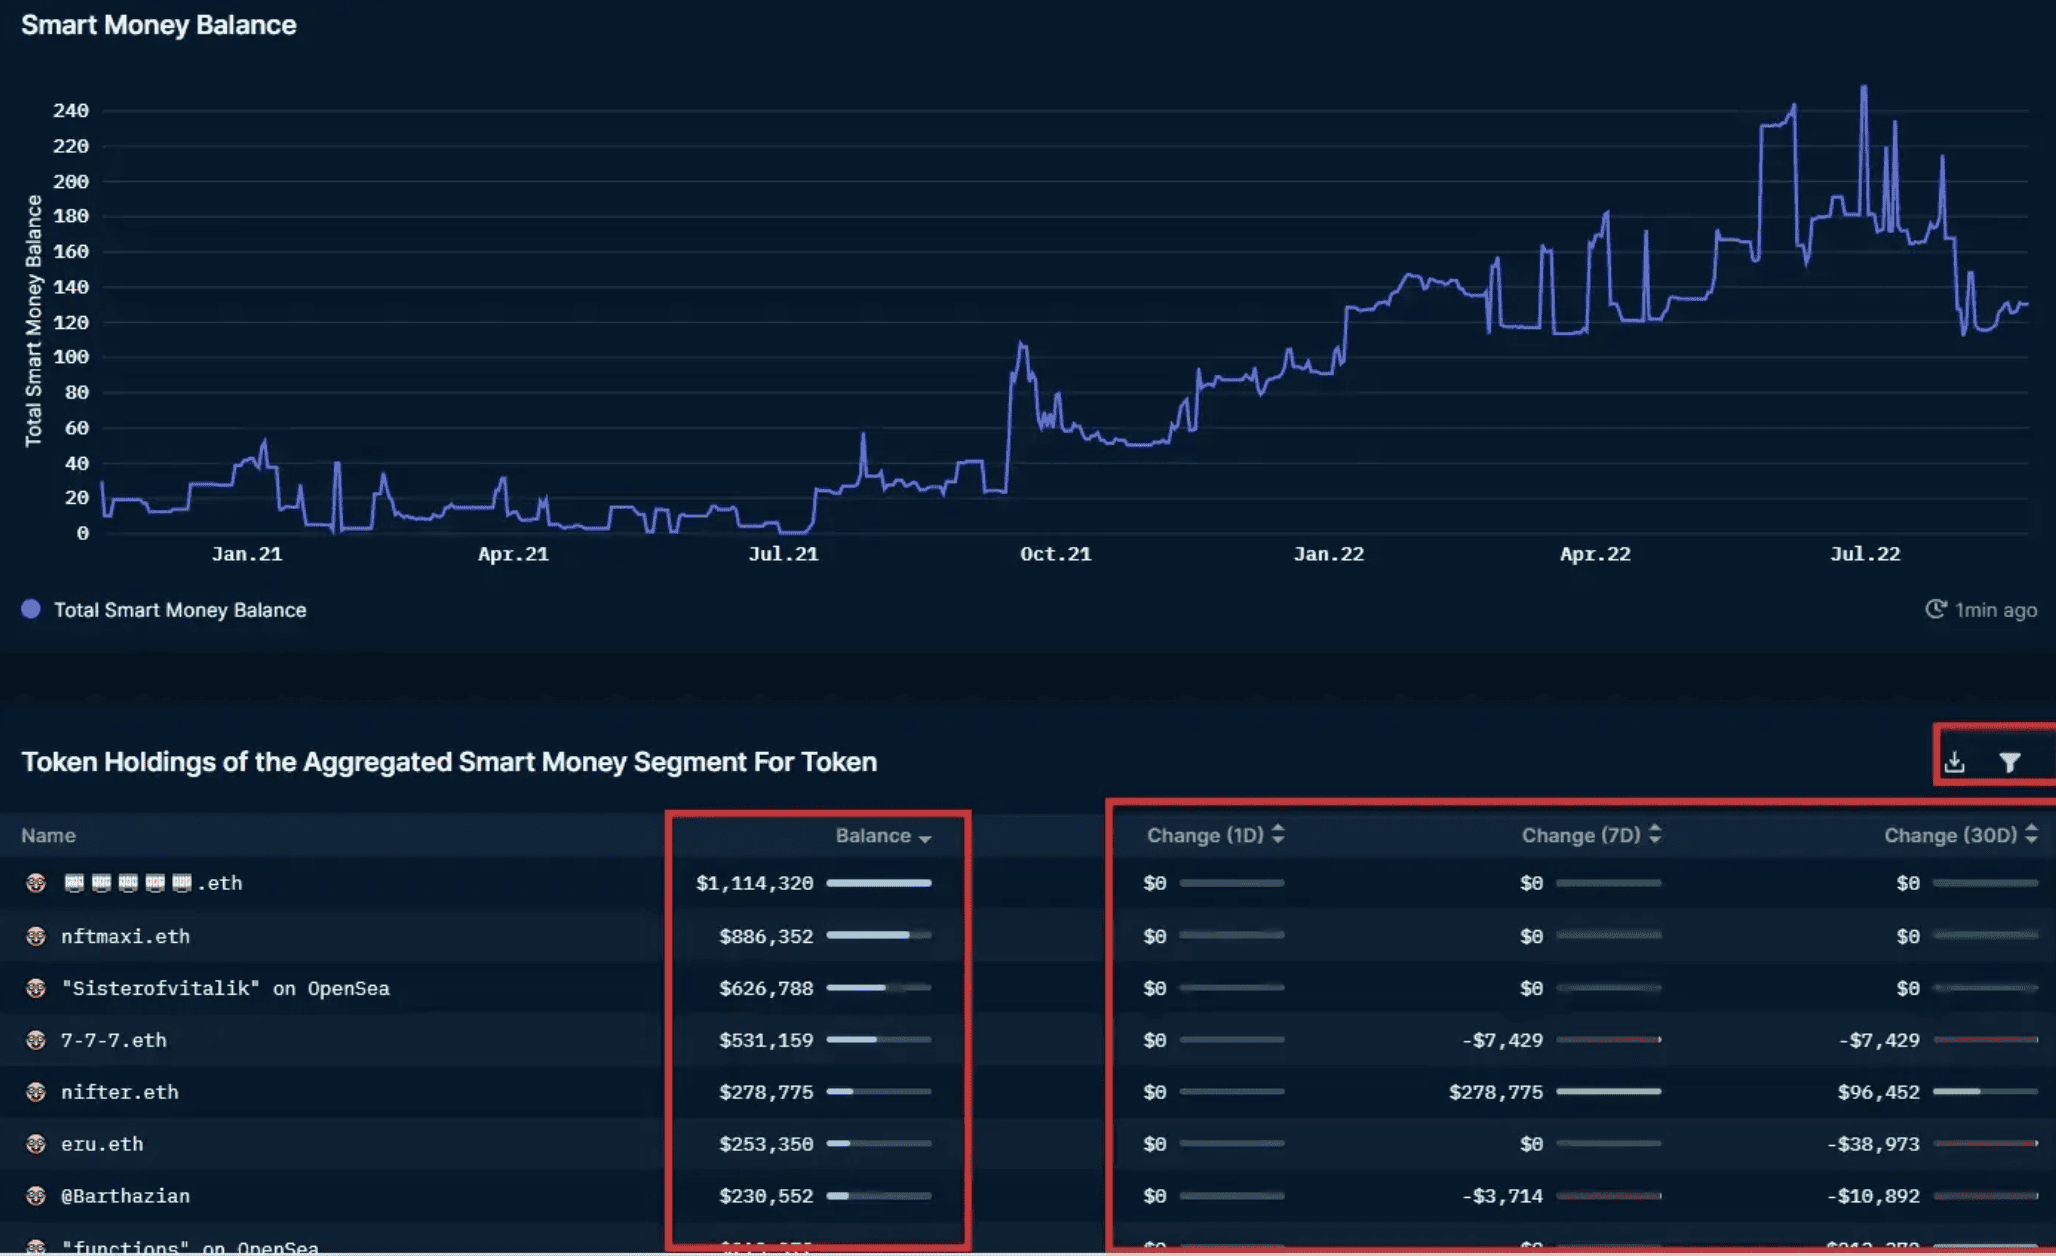Sort by Change (30D) column

[x=2030, y=834]
